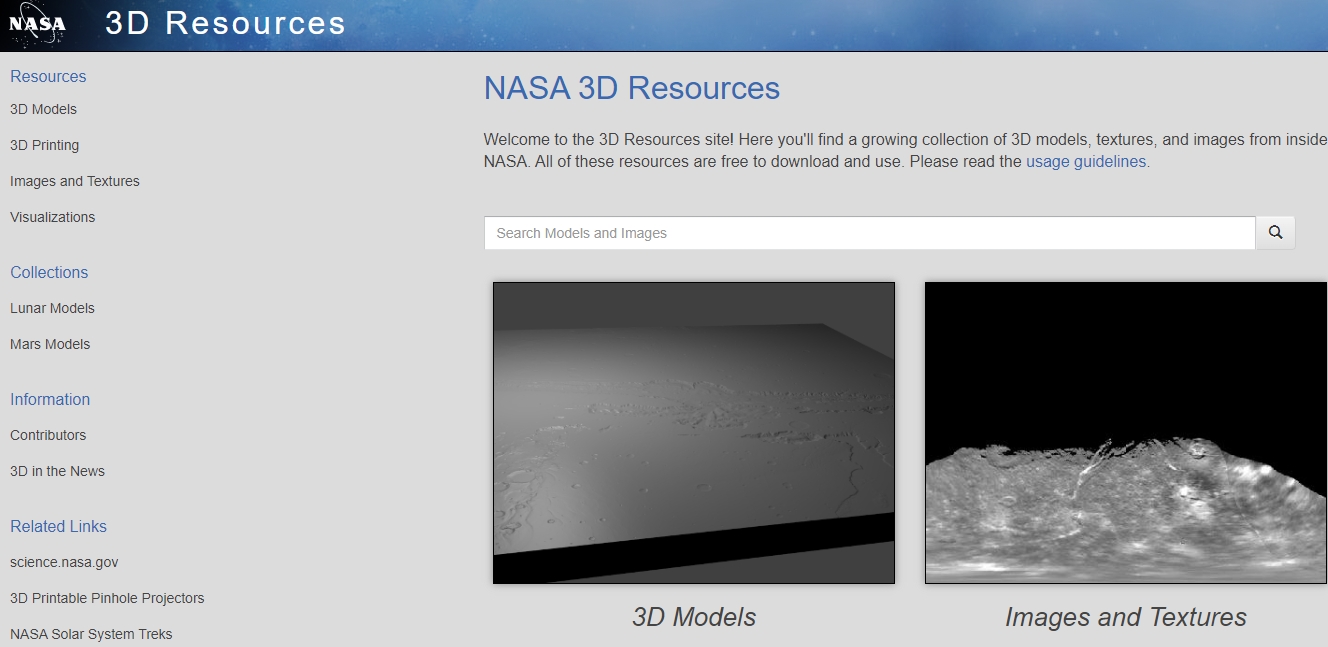Open 3D in the News link
Viewport: 1328px width, 647px height.
coord(57,471)
